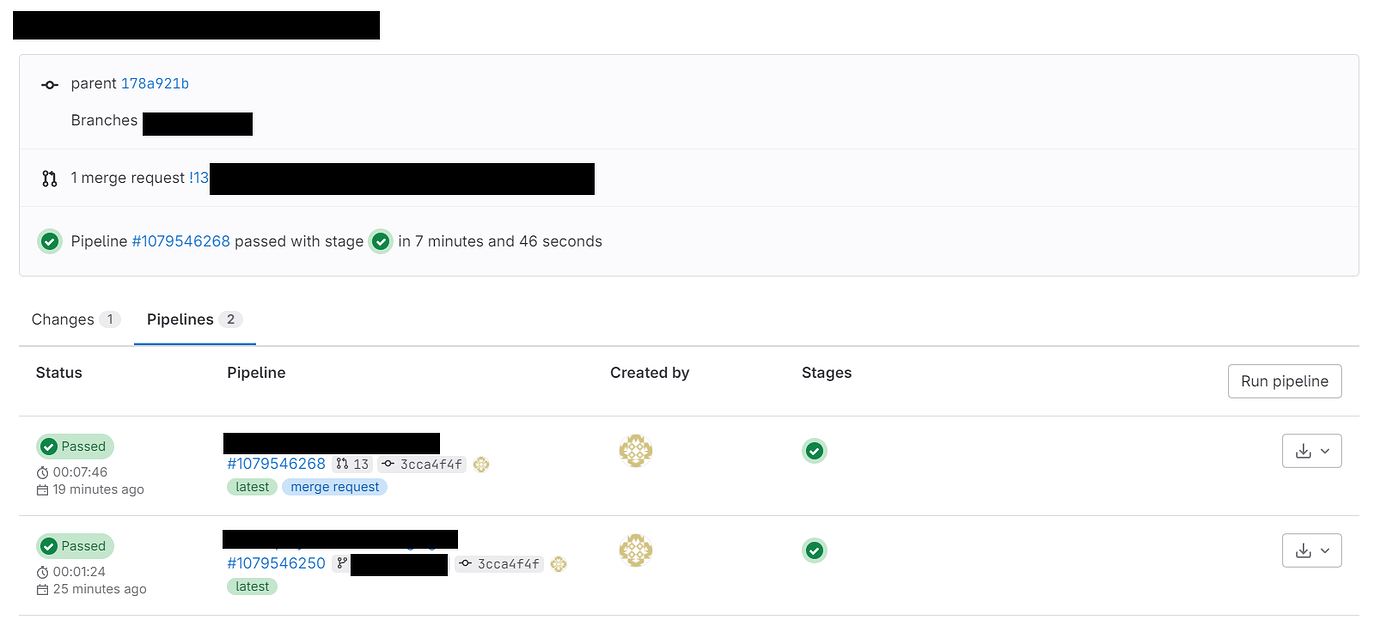This screenshot has width=1380, height=626.
Task: Open pipeline #1079546250 in the table
Action: 276,563
